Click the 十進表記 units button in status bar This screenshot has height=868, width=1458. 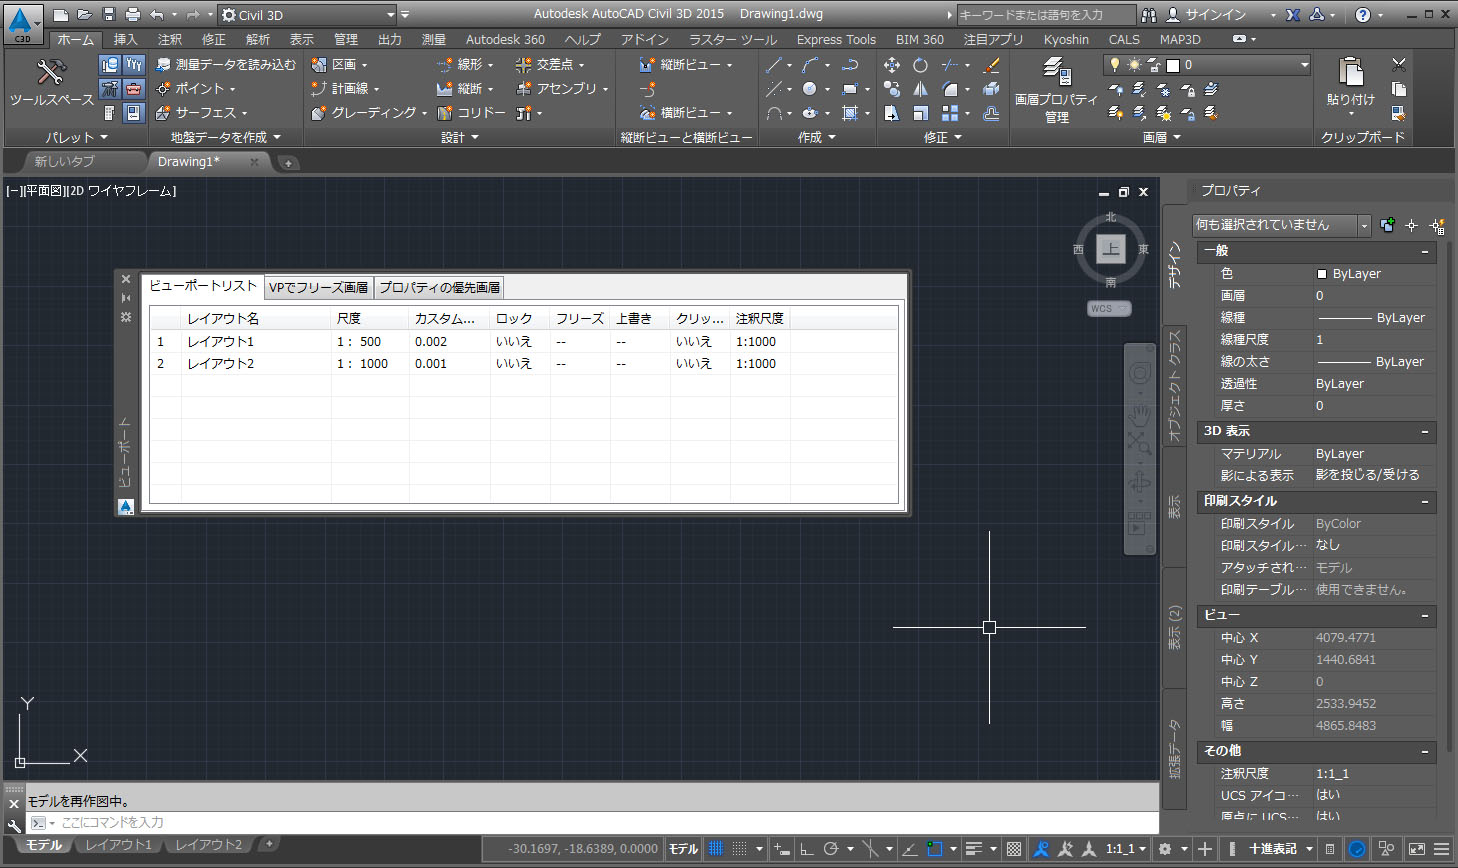point(1273,849)
